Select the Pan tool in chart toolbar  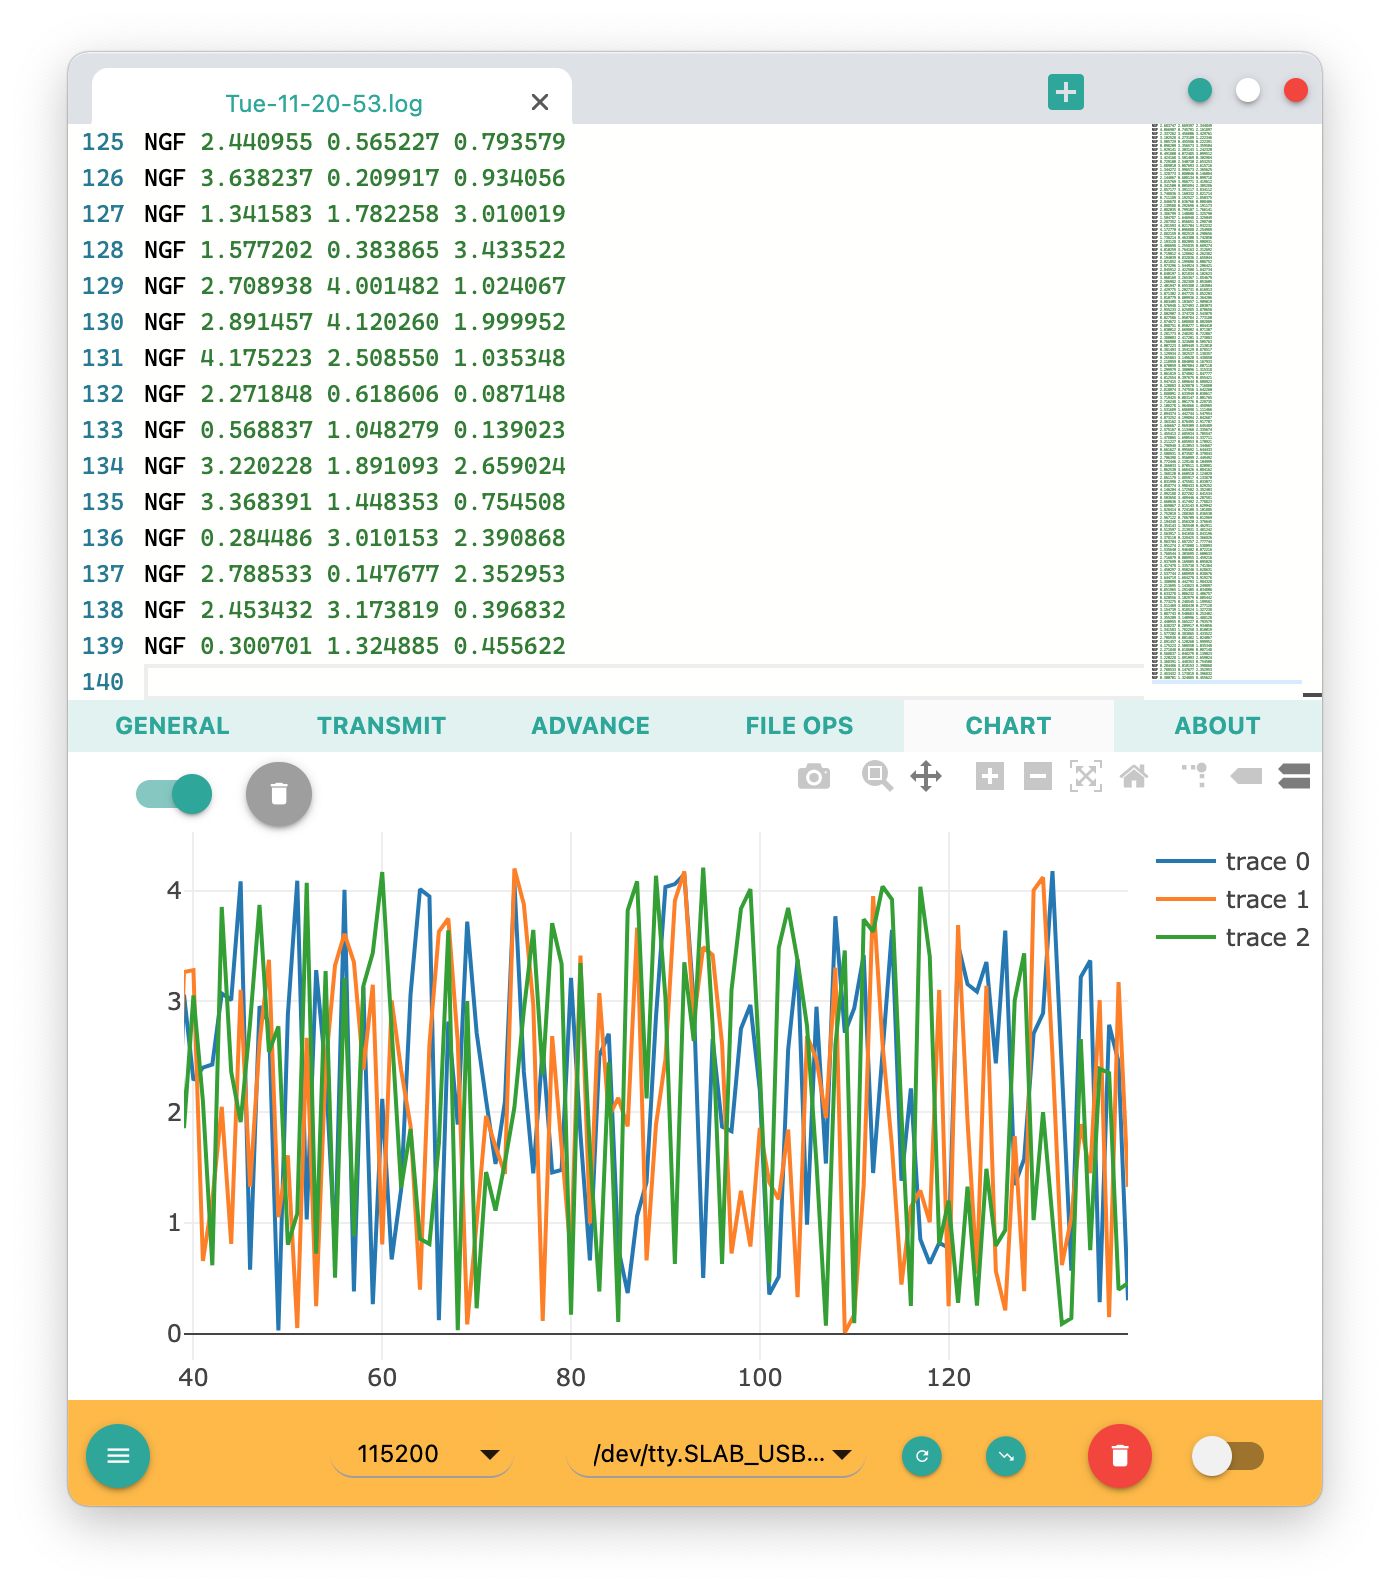pos(926,777)
